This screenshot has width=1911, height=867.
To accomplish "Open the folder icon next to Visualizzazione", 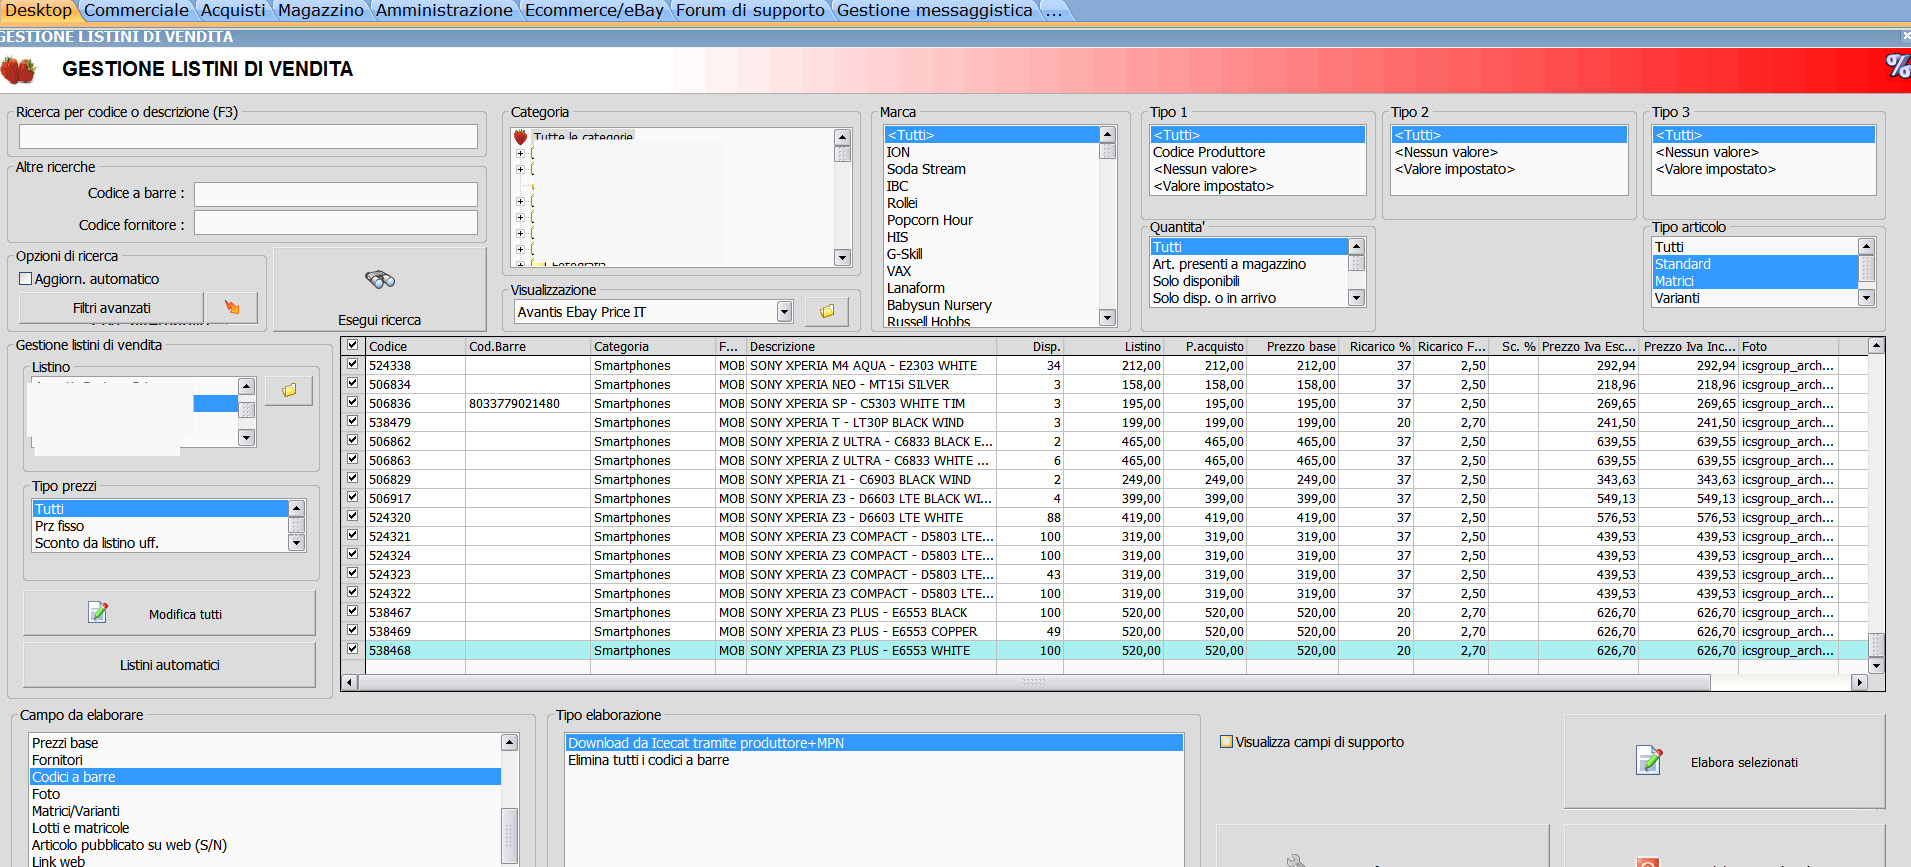I will tap(827, 312).
